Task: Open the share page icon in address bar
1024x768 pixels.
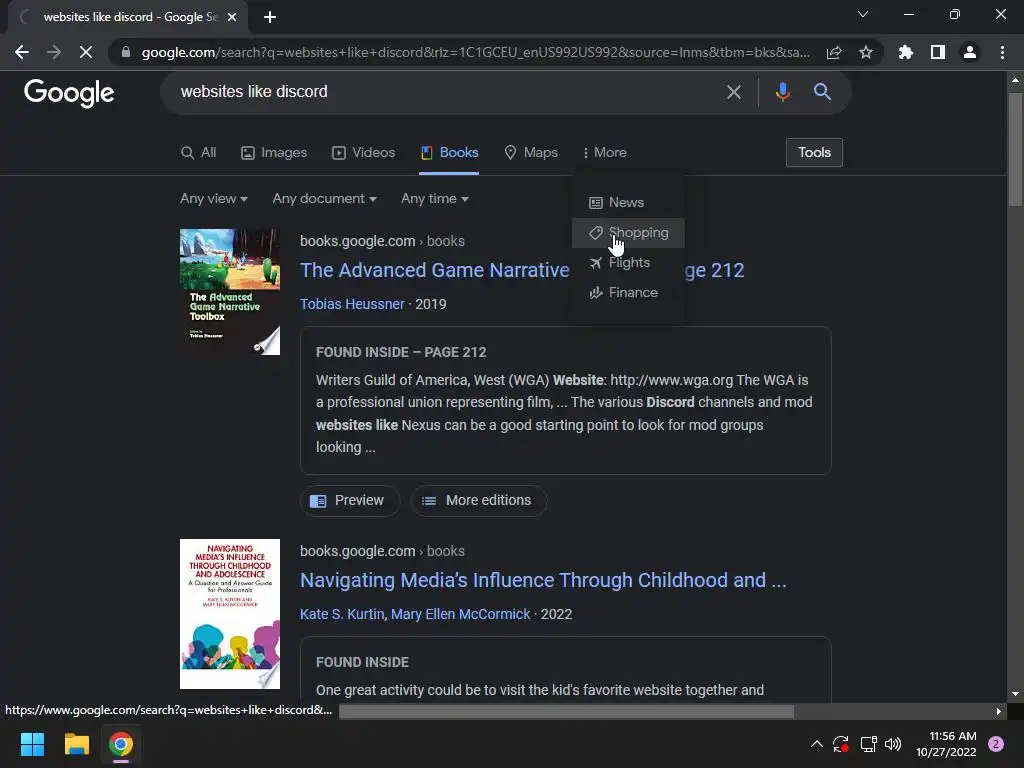Action: [834, 53]
